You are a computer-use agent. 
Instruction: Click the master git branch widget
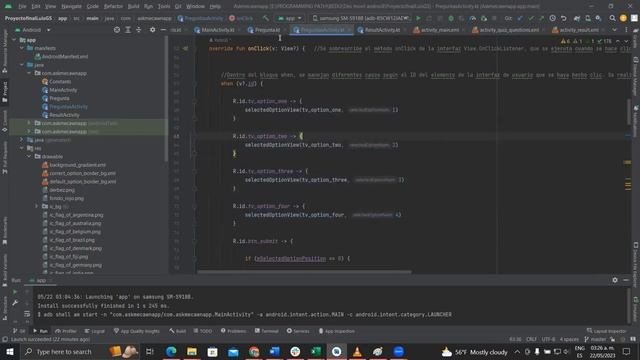tap(596, 339)
